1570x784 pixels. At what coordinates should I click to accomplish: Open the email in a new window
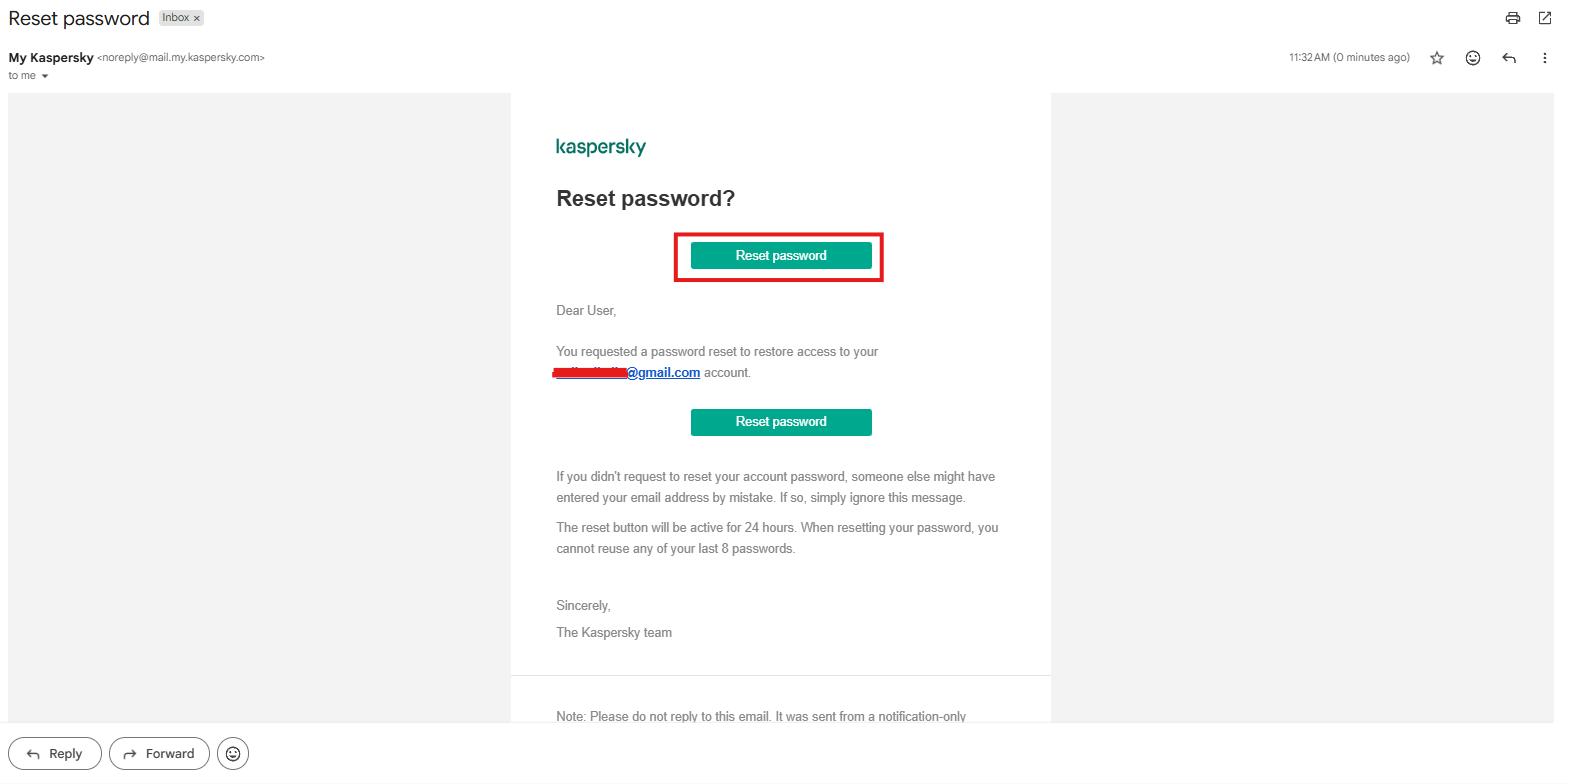coord(1545,18)
